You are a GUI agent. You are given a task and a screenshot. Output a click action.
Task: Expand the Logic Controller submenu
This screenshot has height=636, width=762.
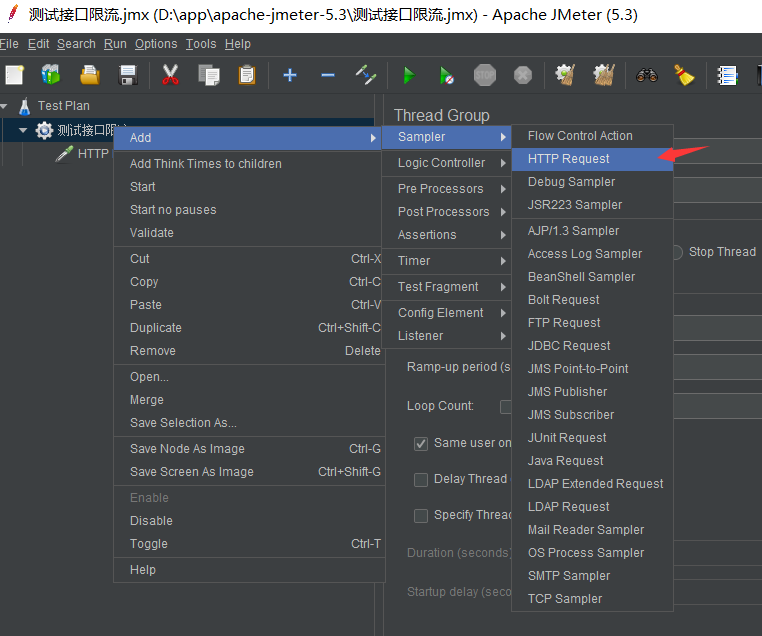click(x=447, y=163)
